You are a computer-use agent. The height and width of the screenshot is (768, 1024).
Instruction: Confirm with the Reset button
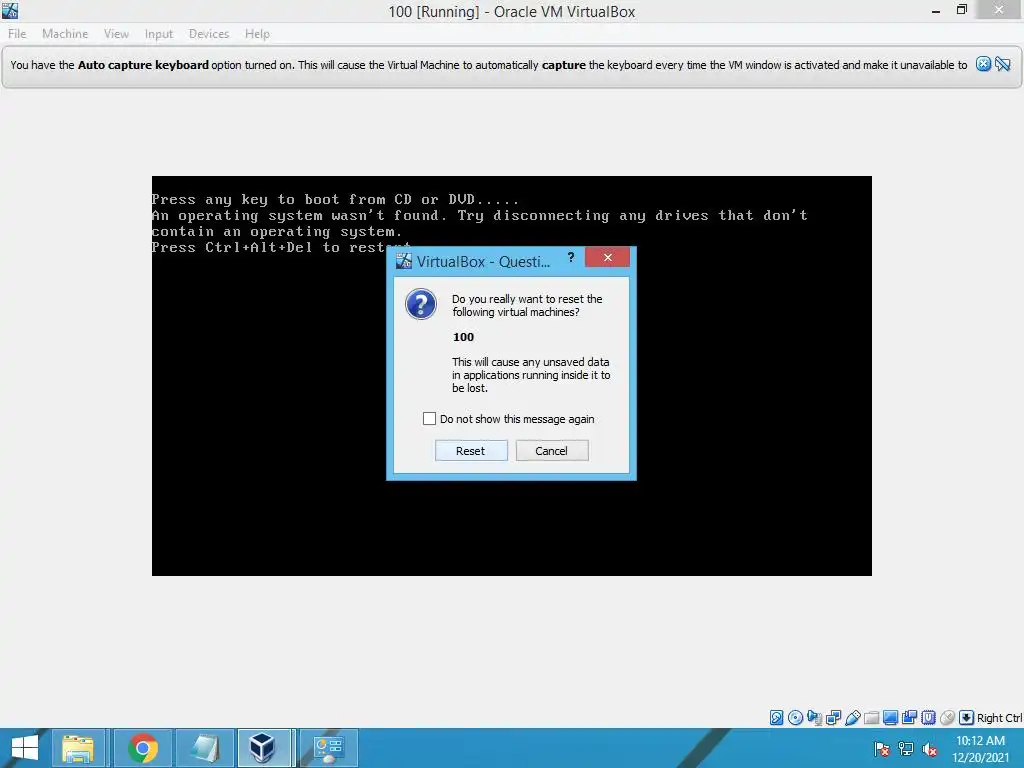coord(471,451)
